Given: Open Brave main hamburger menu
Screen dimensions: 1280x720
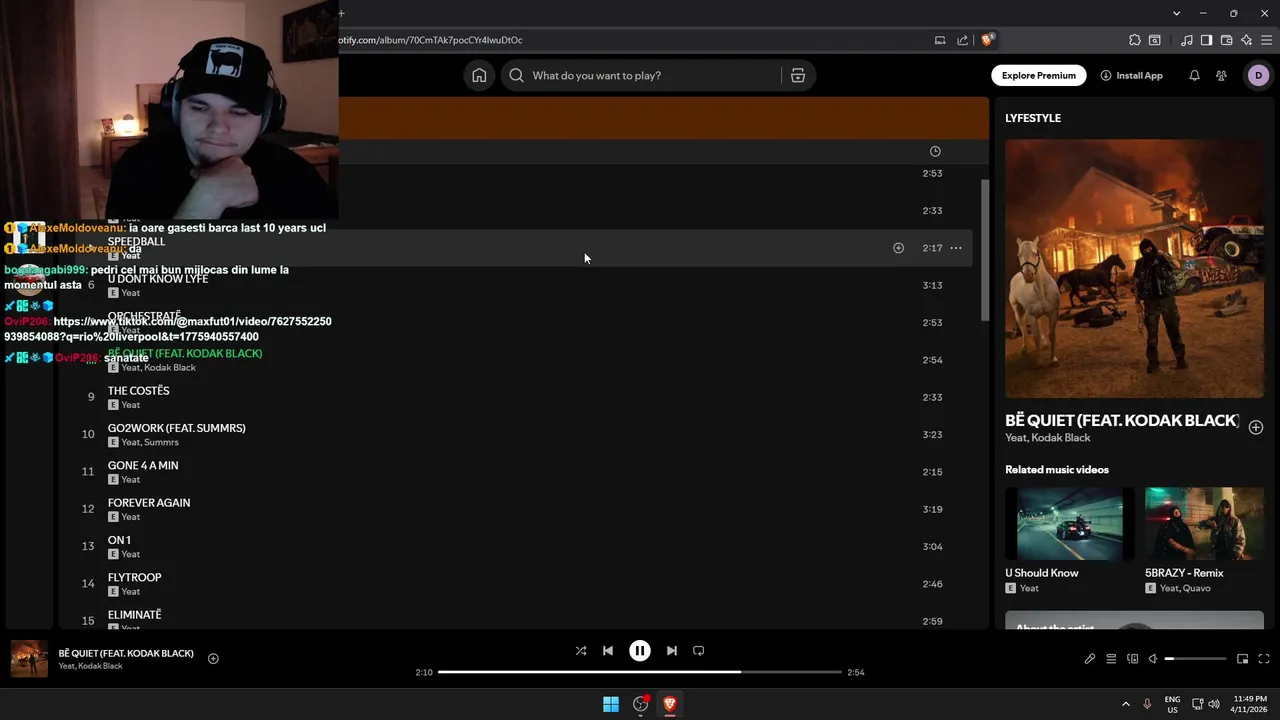Looking at the screenshot, I should [1267, 40].
